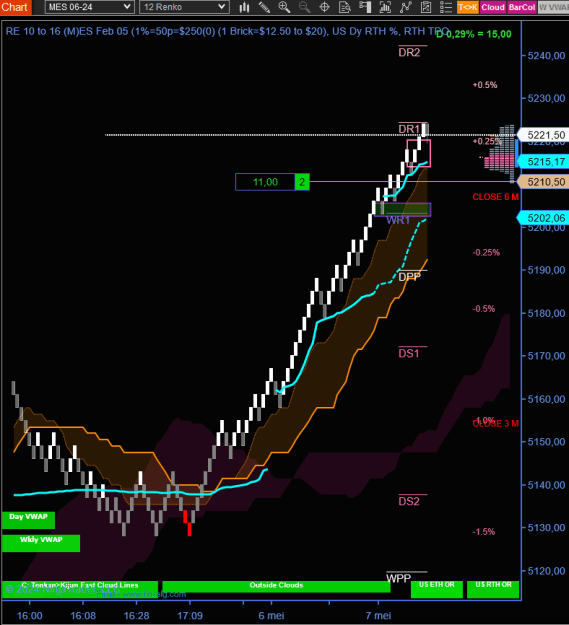Toggle the BarCol indicator button
The height and width of the screenshot is (625, 569).
(x=522, y=7)
